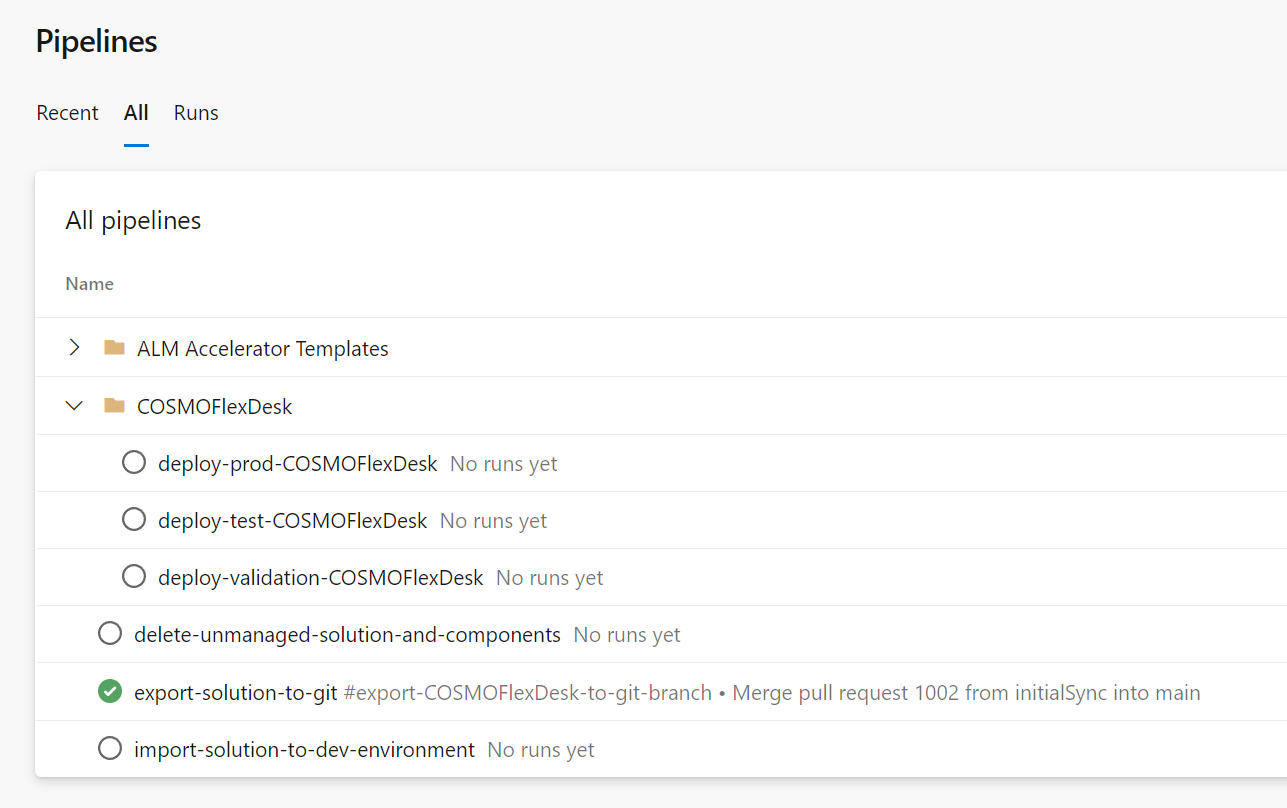
Task: Switch to the Recent tab
Action: pyautogui.click(x=66, y=113)
